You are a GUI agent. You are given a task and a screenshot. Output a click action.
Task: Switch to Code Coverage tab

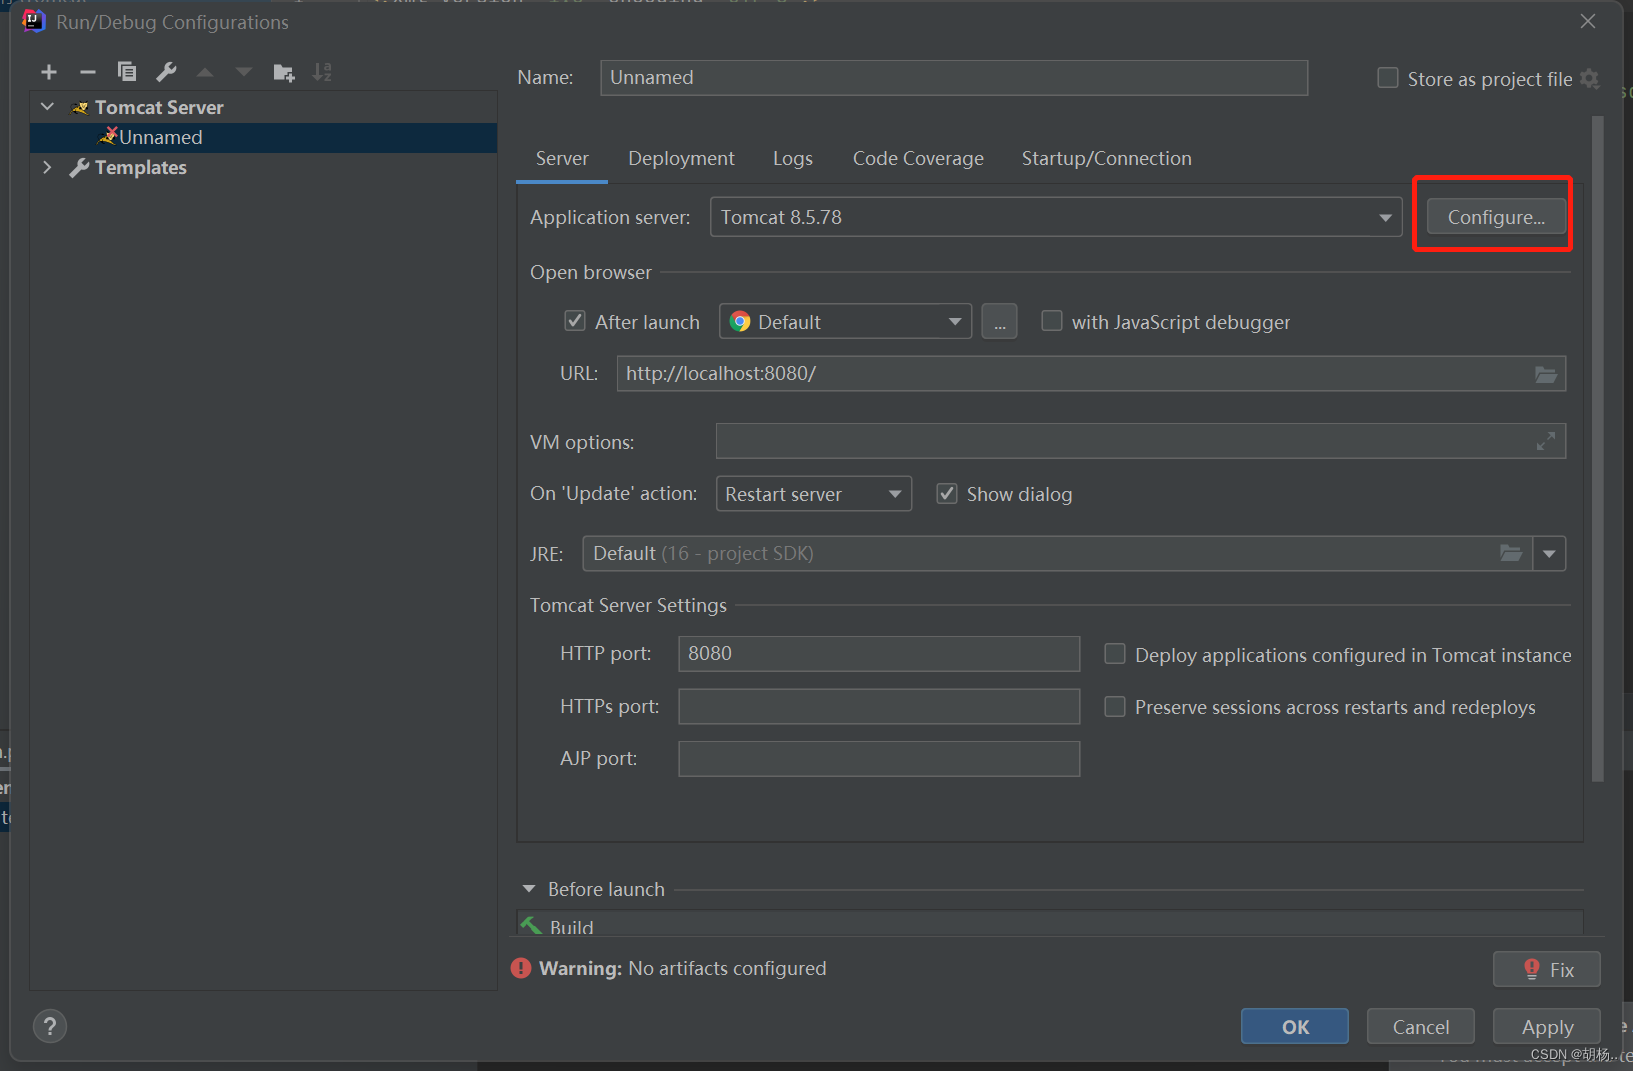pos(918,158)
